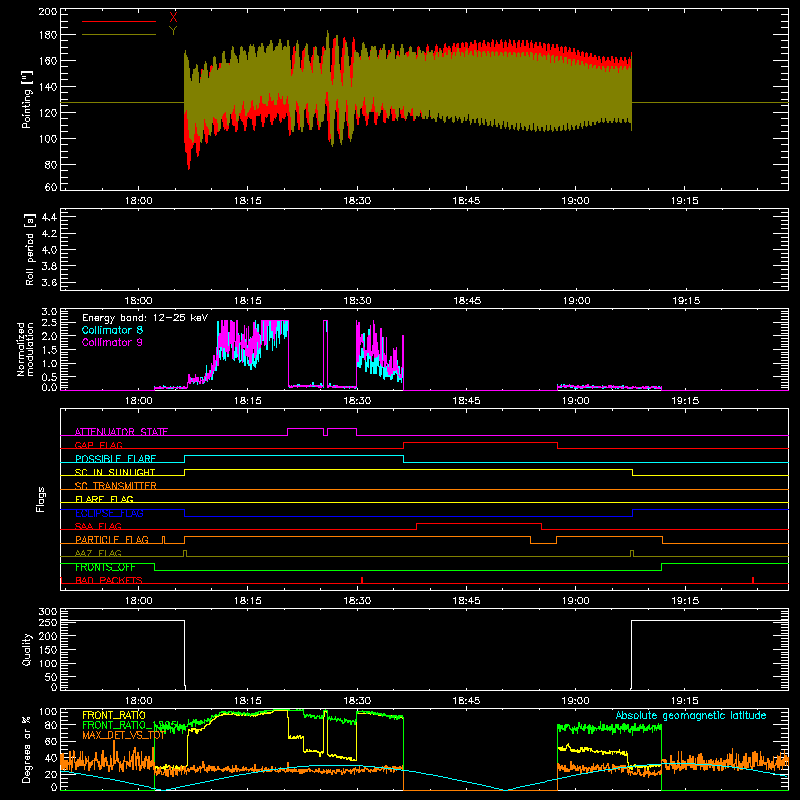Click the 250 tick on Quality axis
This screenshot has height=800, width=800.
tap(47, 622)
